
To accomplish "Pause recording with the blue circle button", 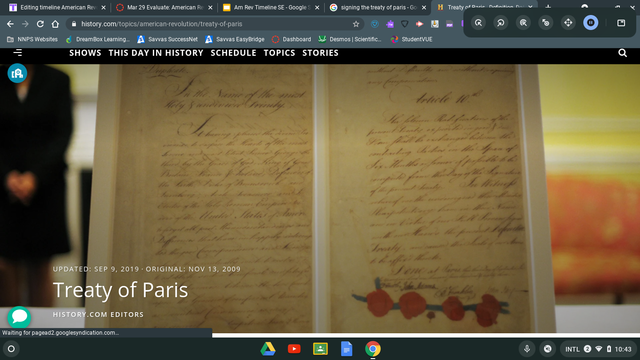I will tap(591, 23).
